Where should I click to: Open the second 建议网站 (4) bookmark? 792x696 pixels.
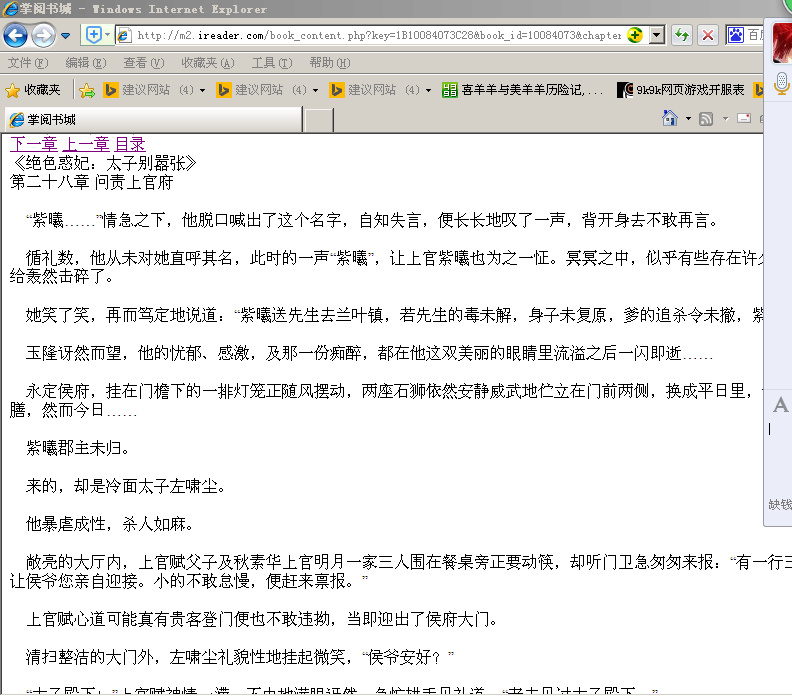point(262,90)
